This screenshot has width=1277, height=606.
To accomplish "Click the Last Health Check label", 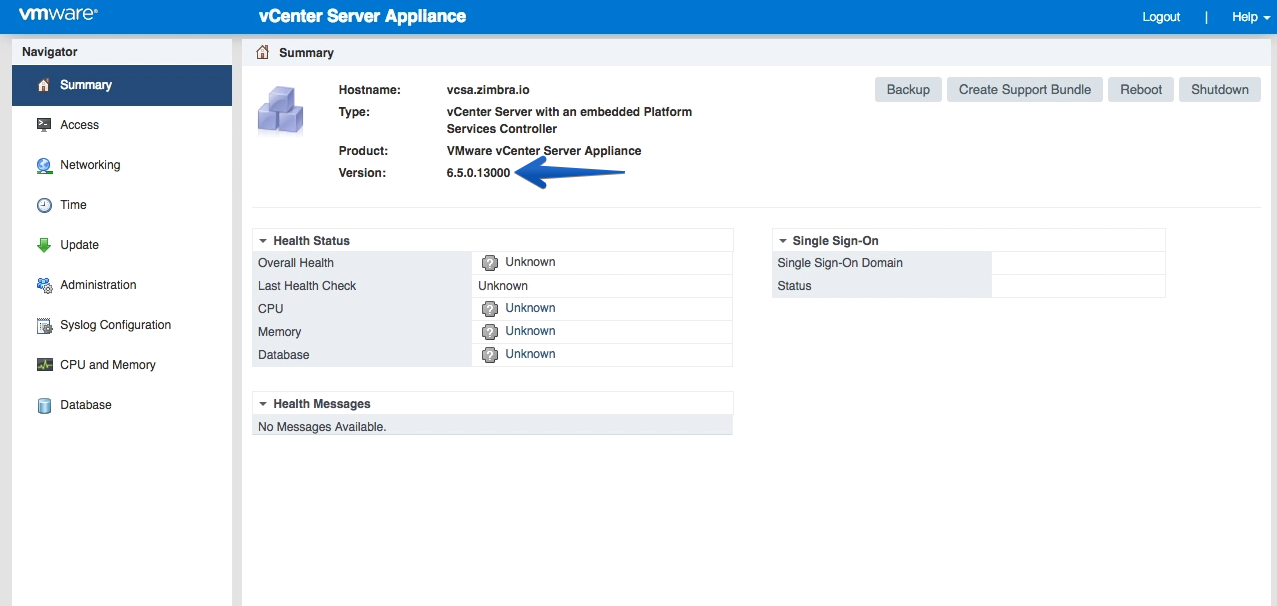I will click(x=307, y=286).
